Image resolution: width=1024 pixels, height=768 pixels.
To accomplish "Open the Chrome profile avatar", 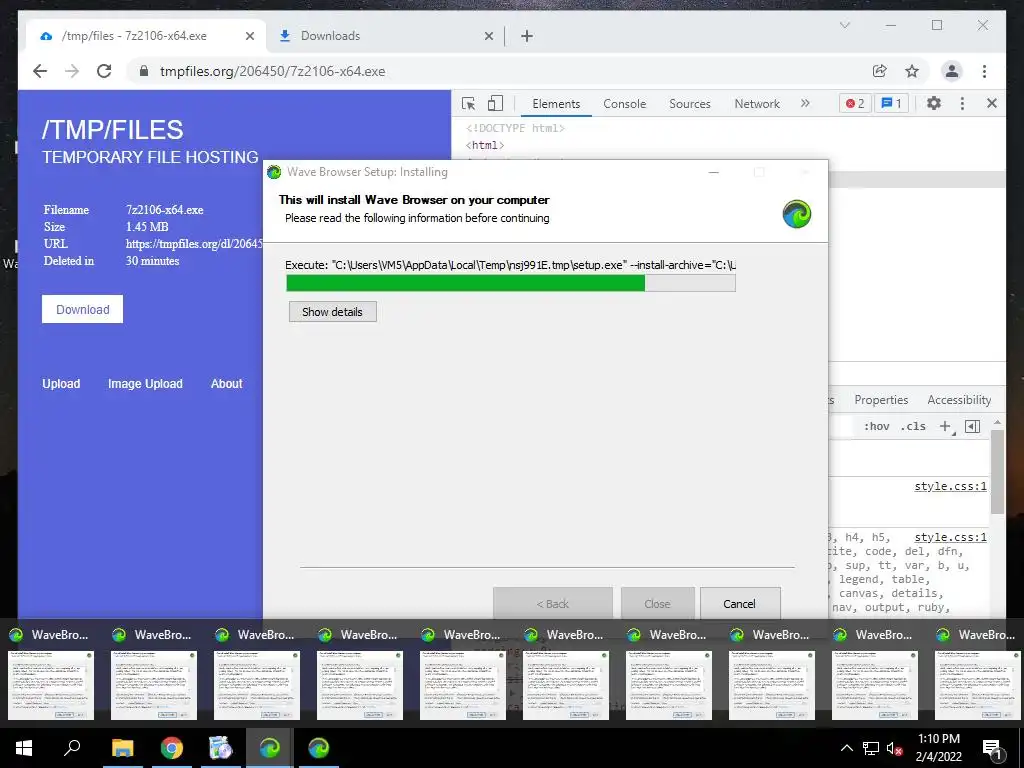I will [952, 71].
